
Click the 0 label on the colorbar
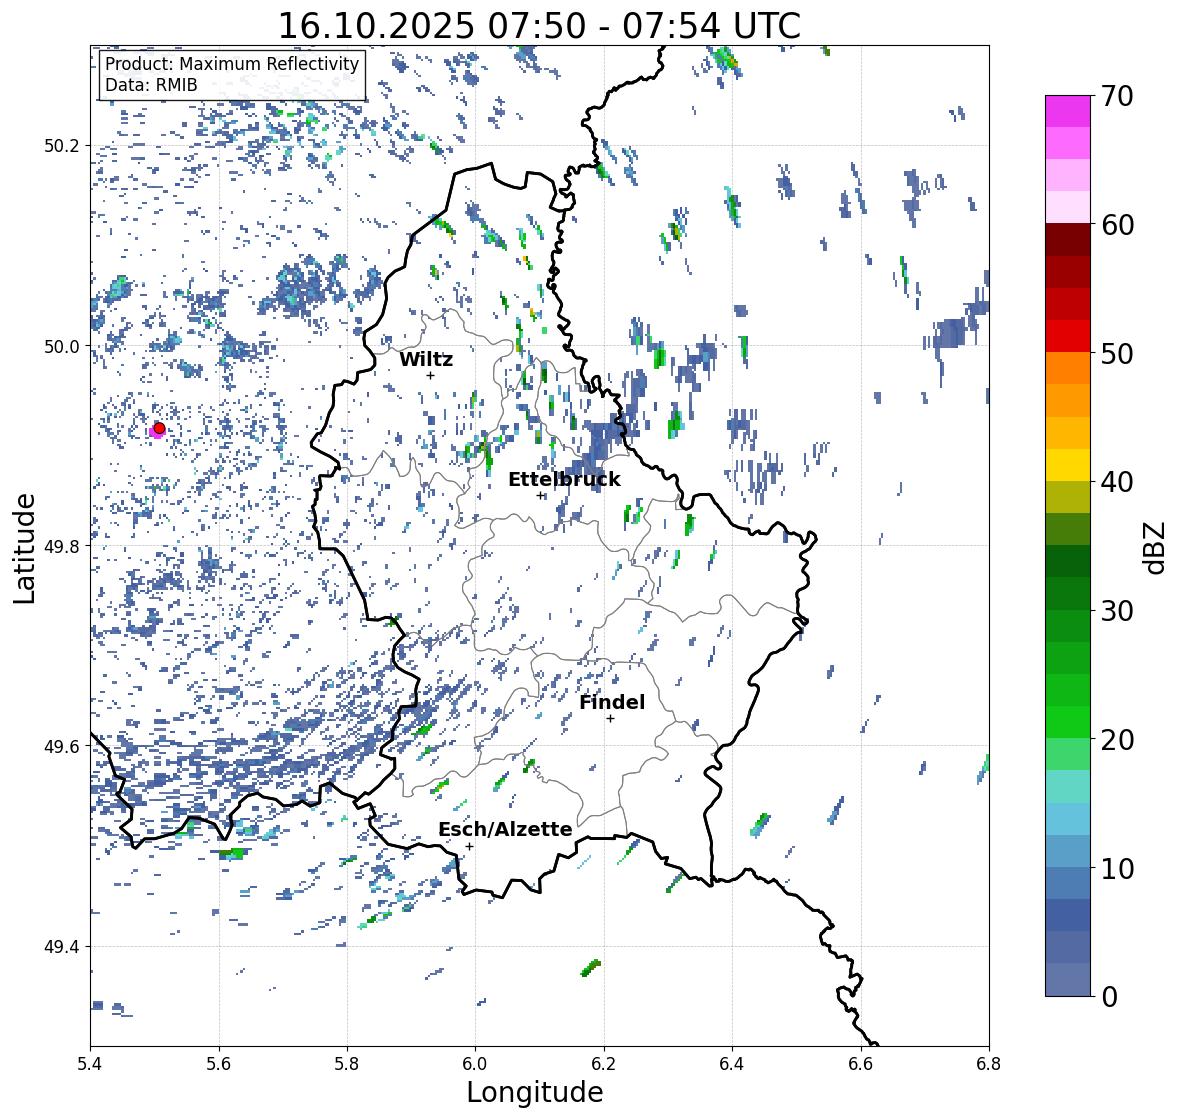pyautogui.click(x=1109, y=997)
